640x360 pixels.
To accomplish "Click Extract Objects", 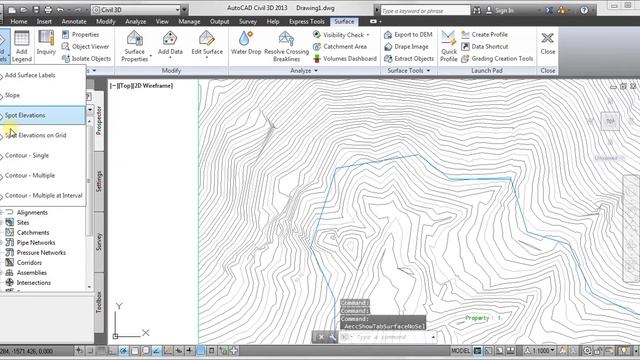I will (409, 58).
